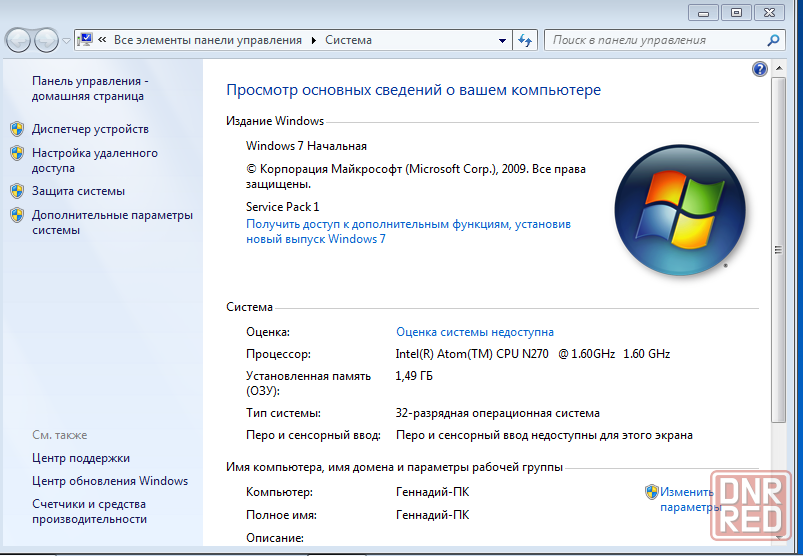Image resolution: width=803 pixels, height=556 pixels.
Task: Expand the breadcrumb arrow before Система
Action: tap(315, 41)
